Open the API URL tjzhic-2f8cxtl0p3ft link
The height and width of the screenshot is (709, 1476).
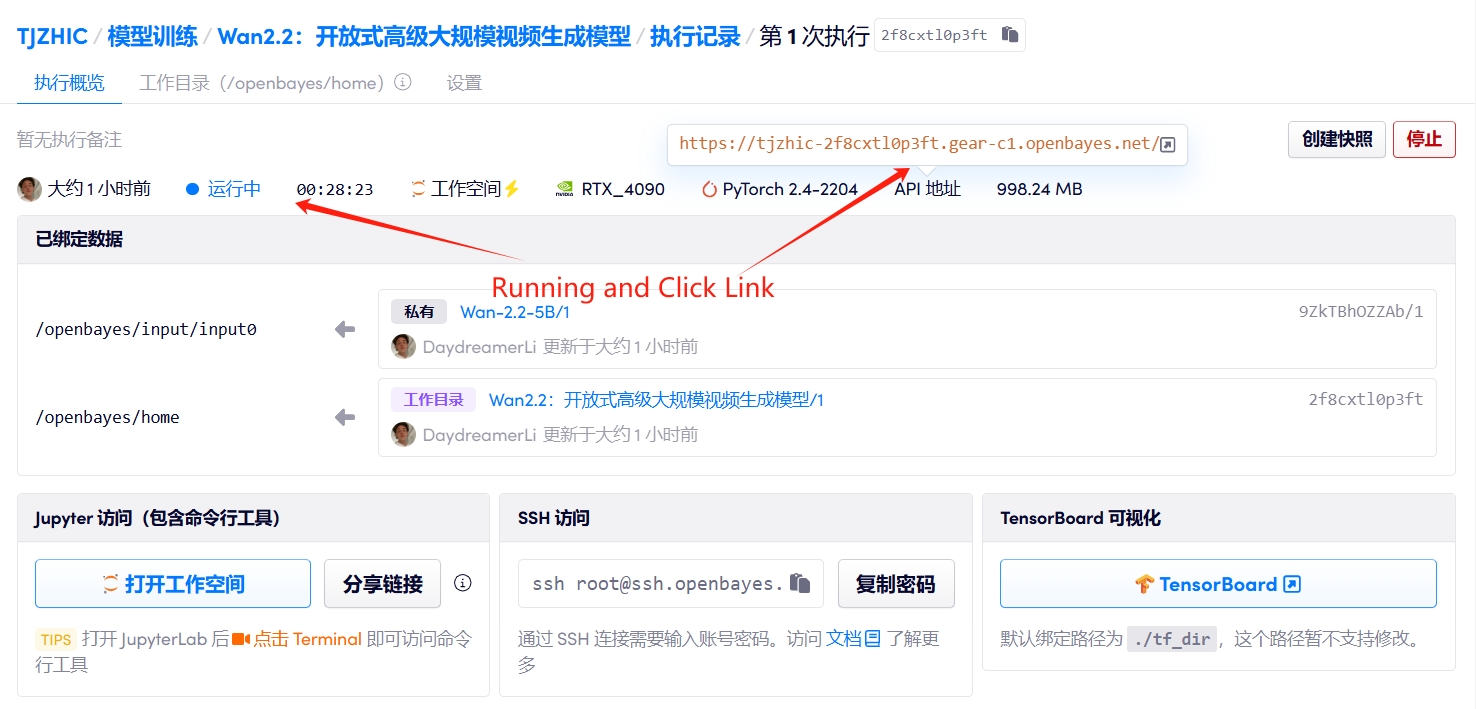coord(917,144)
